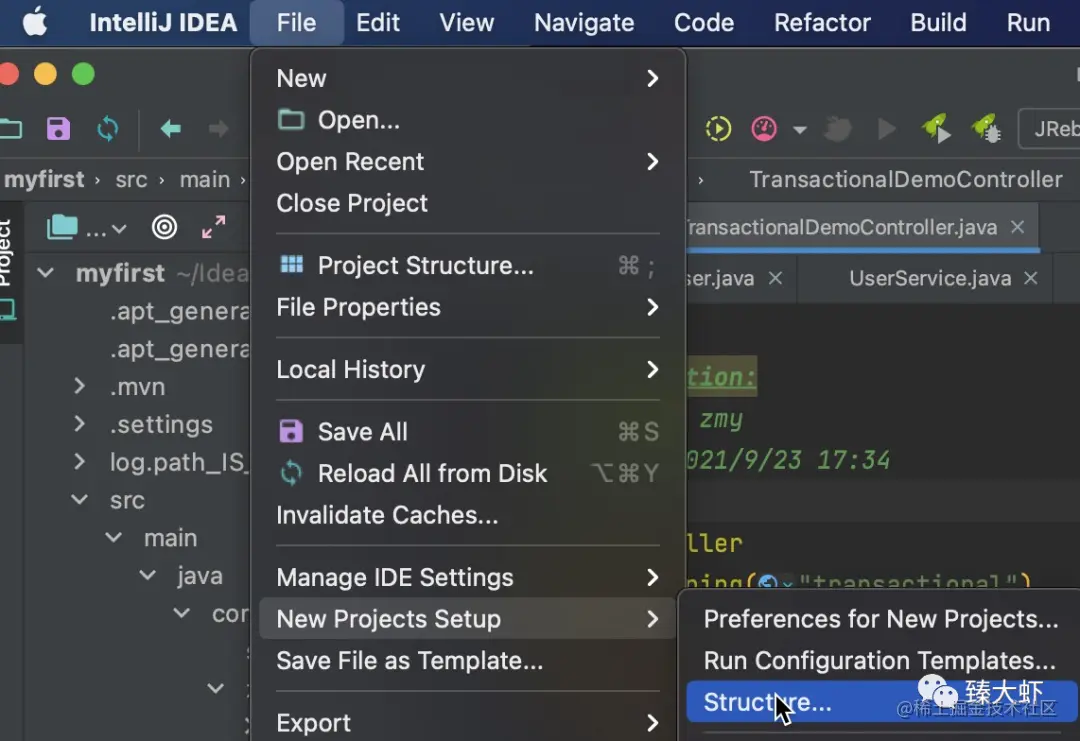This screenshot has width=1080, height=741.
Task: Open Manage IDE Settings submenu
Action: (x=468, y=578)
